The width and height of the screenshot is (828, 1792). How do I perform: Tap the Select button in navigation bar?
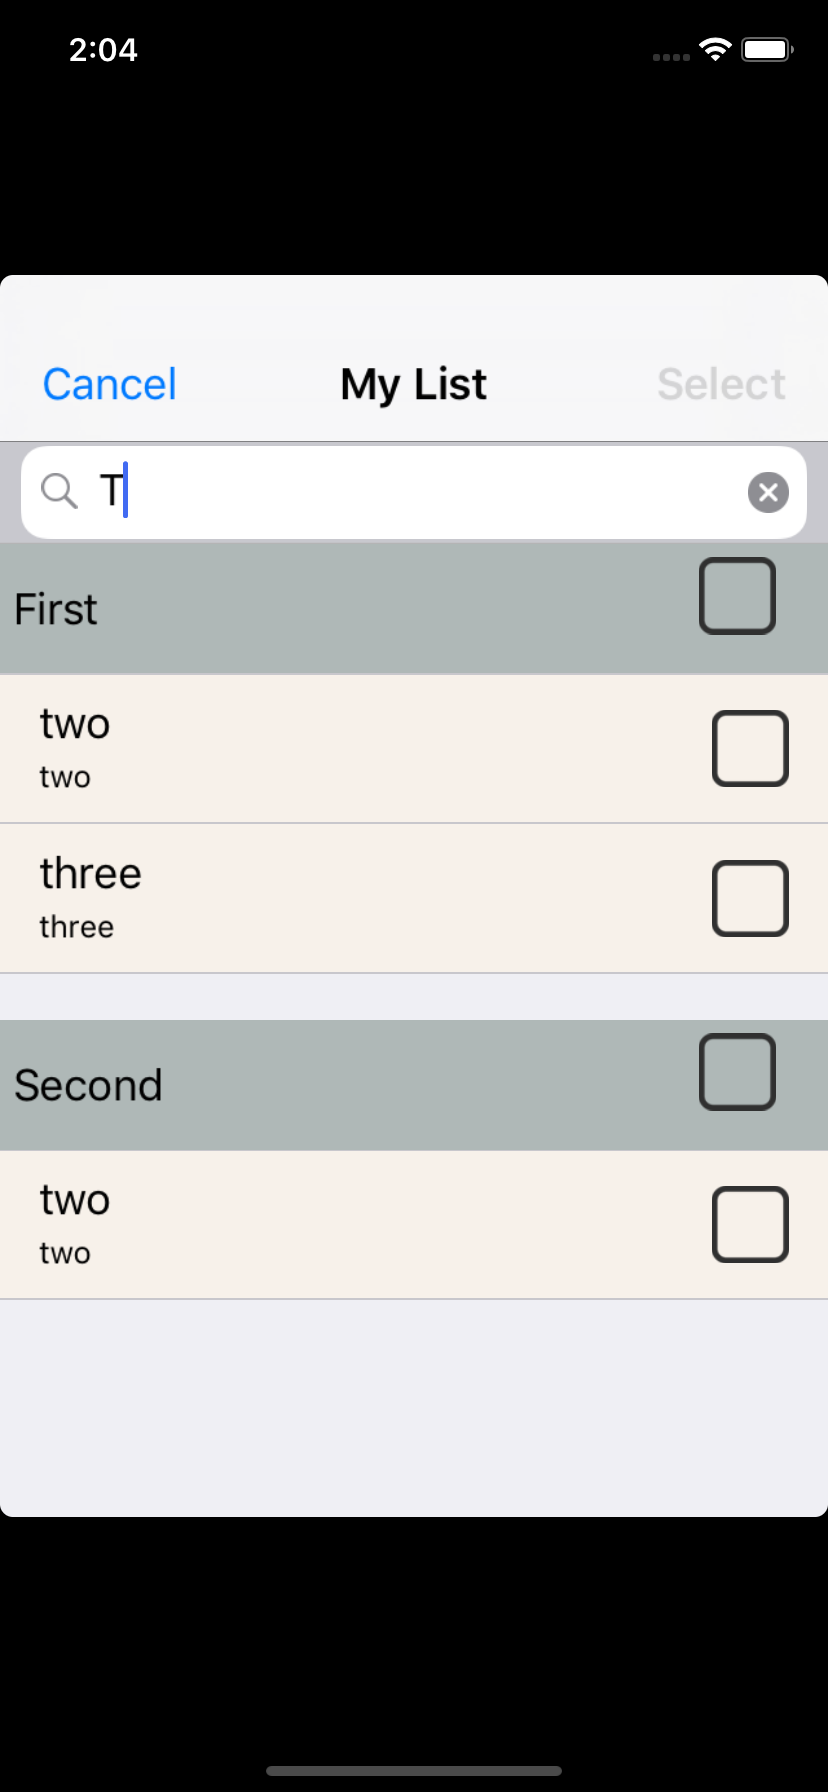[x=721, y=385]
